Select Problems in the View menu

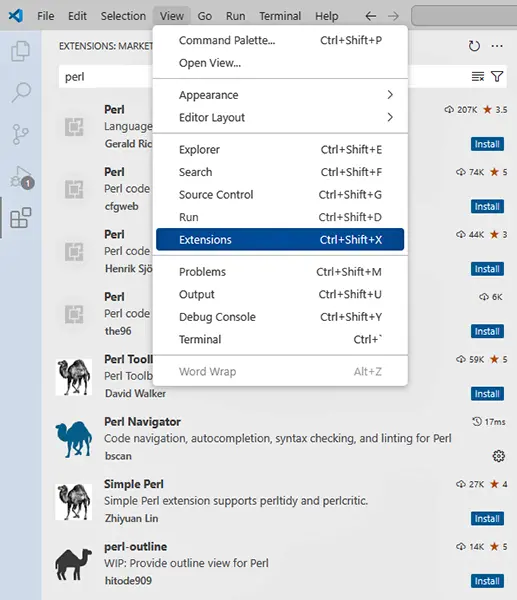click(280, 272)
